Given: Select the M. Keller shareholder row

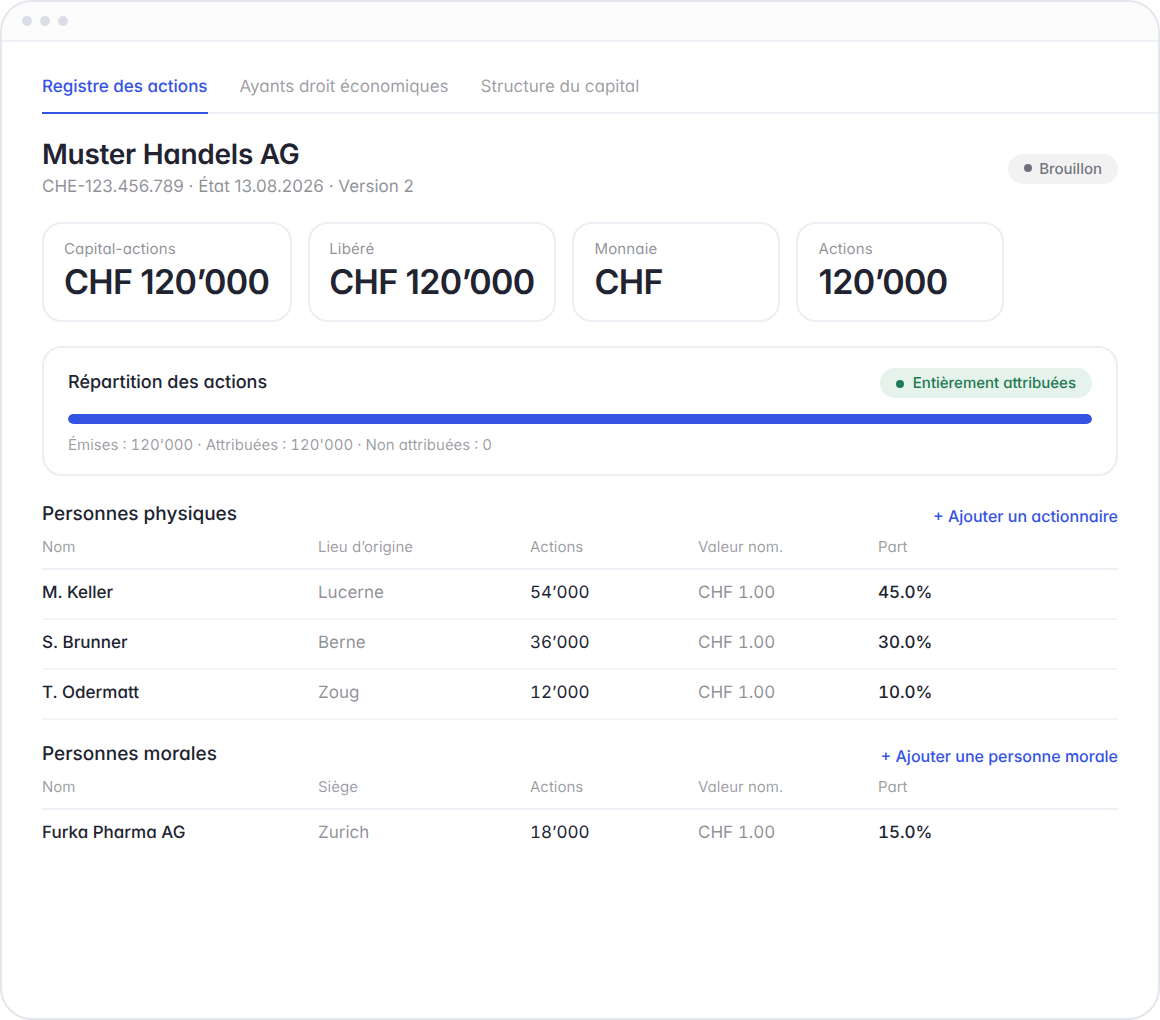Looking at the screenshot, I should [x=580, y=593].
